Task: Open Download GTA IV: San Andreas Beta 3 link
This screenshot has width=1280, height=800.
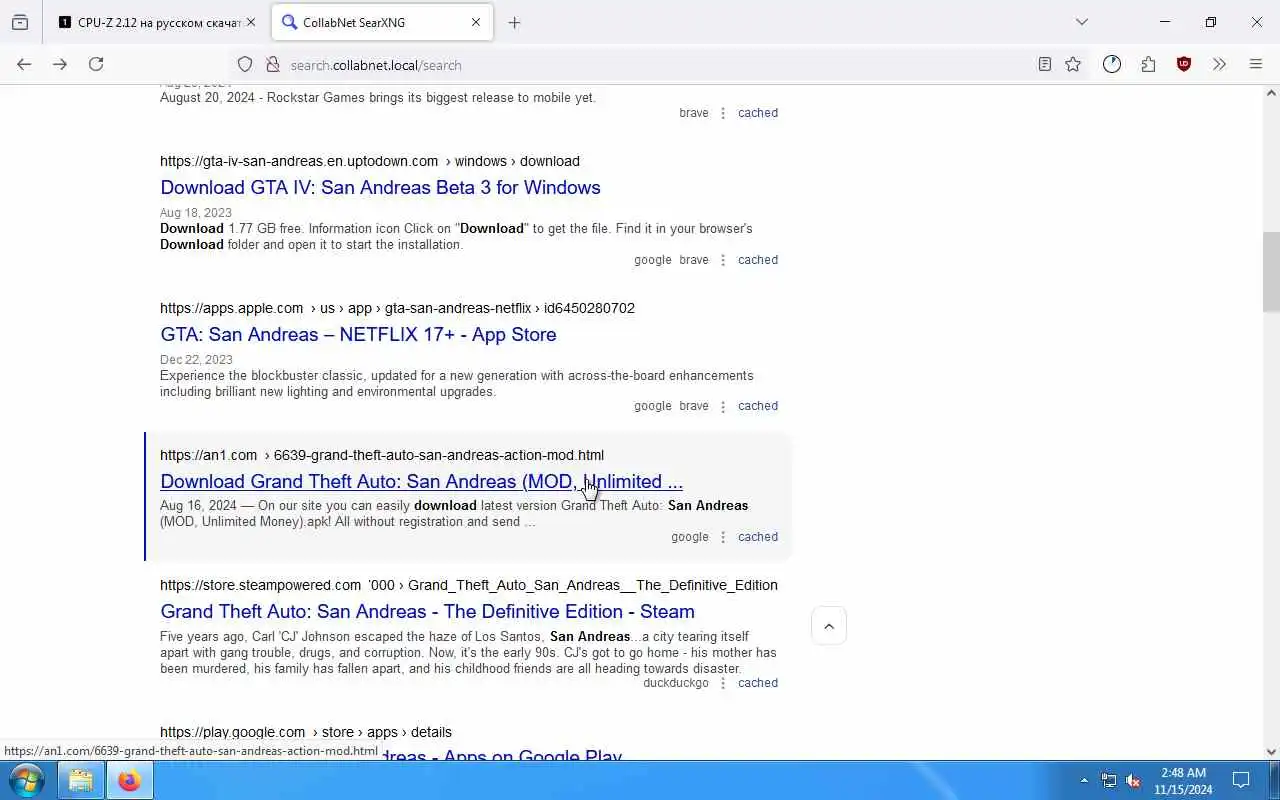Action: [x=380, y=187]
